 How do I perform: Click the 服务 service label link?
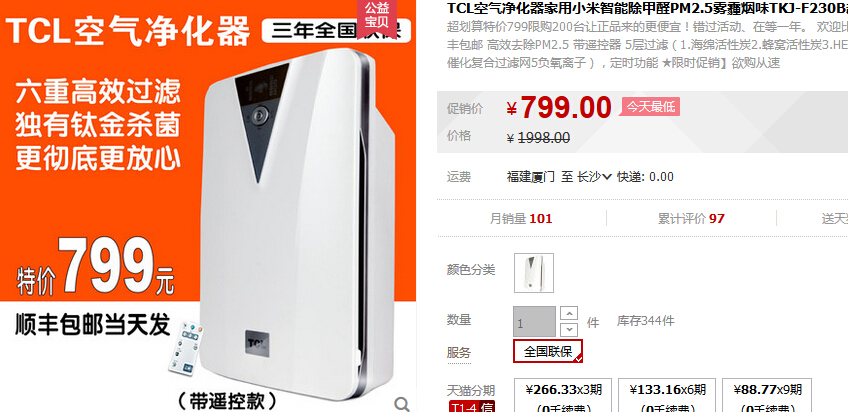pyautogui.click(x=459, y=353)
